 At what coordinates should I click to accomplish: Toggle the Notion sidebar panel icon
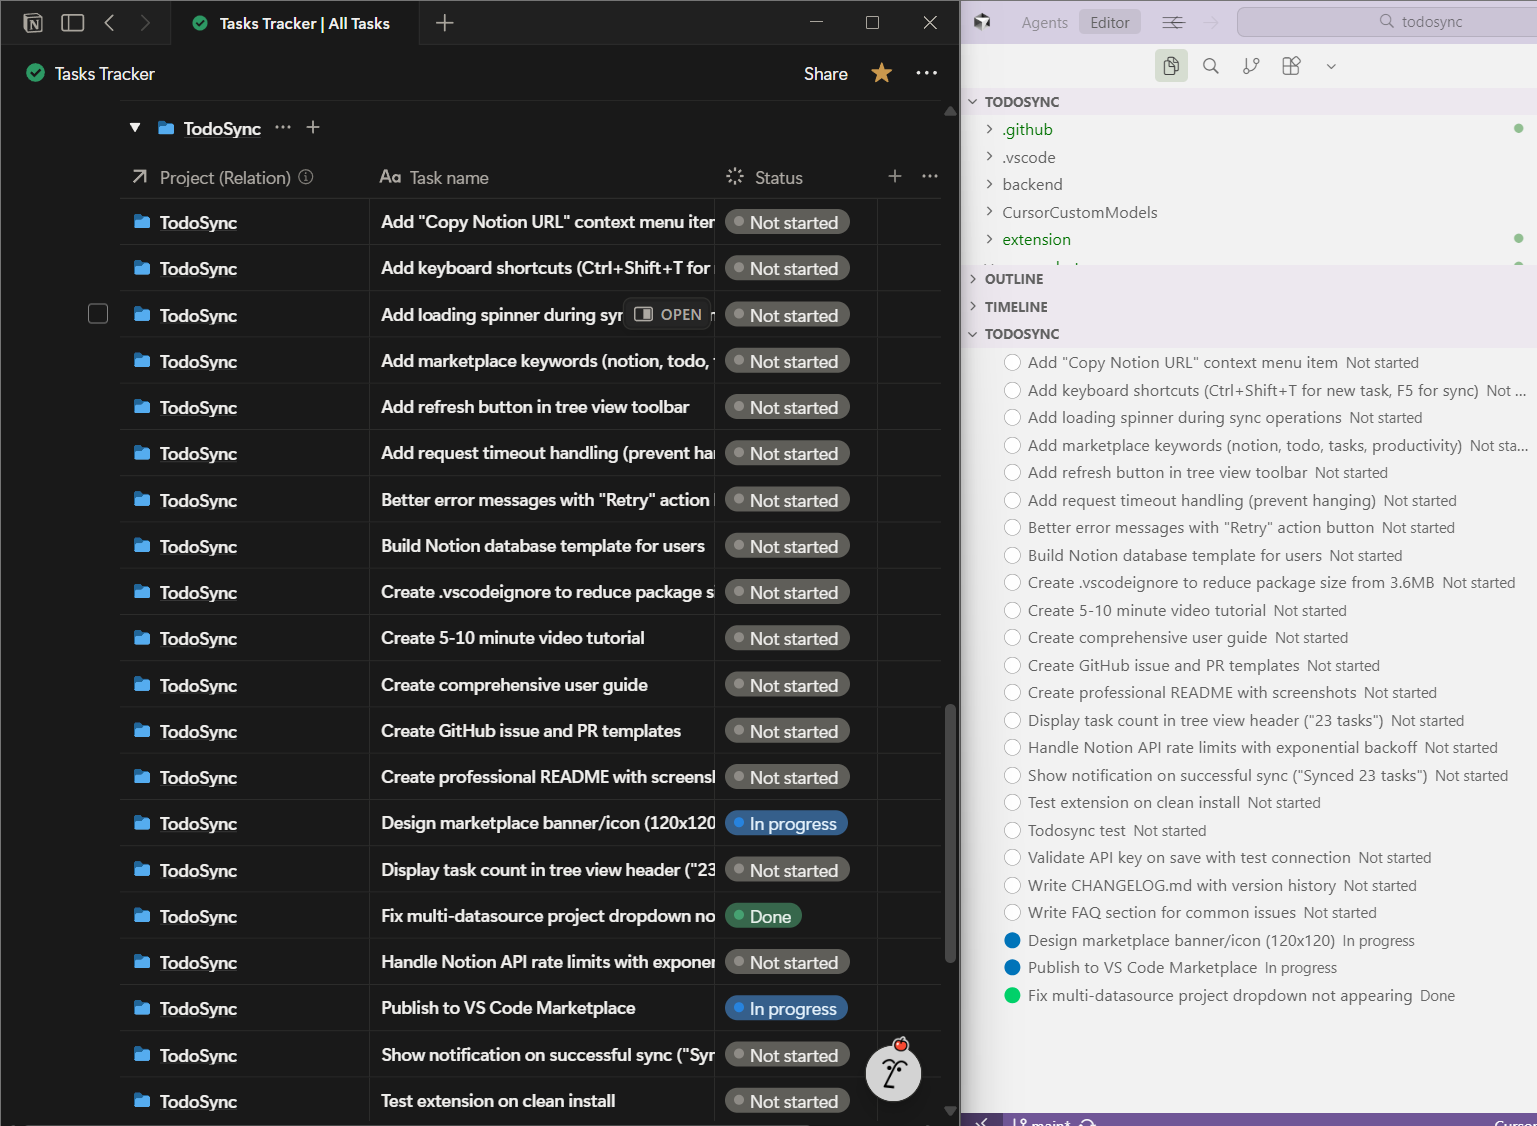pyautogui.click(x=72, y=22)
